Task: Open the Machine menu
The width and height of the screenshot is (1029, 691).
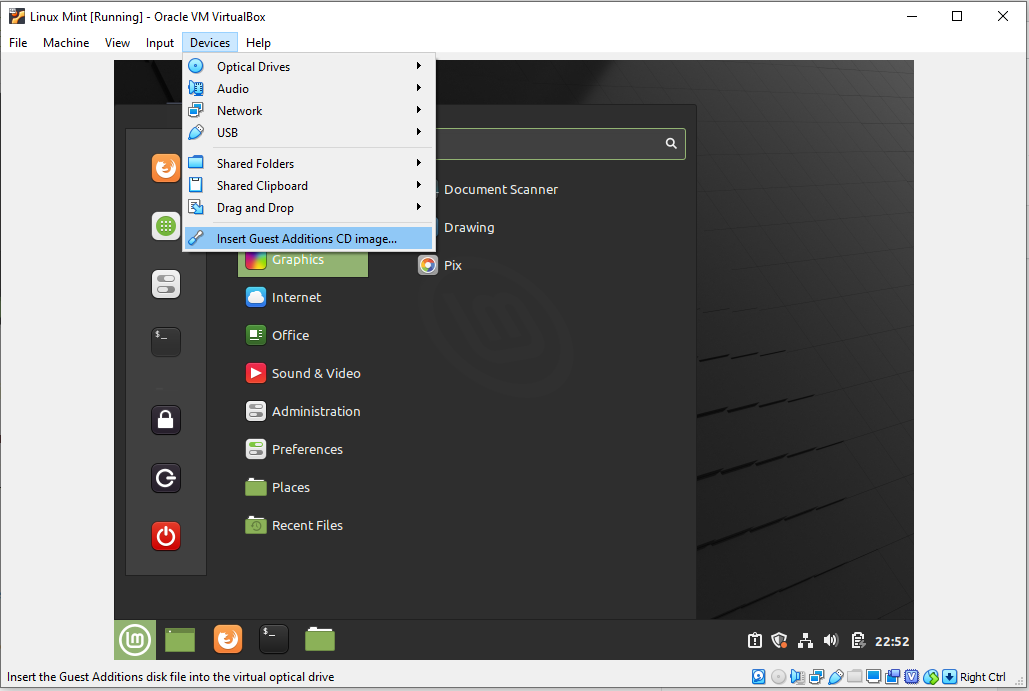Action: click(x=66, y=43)
